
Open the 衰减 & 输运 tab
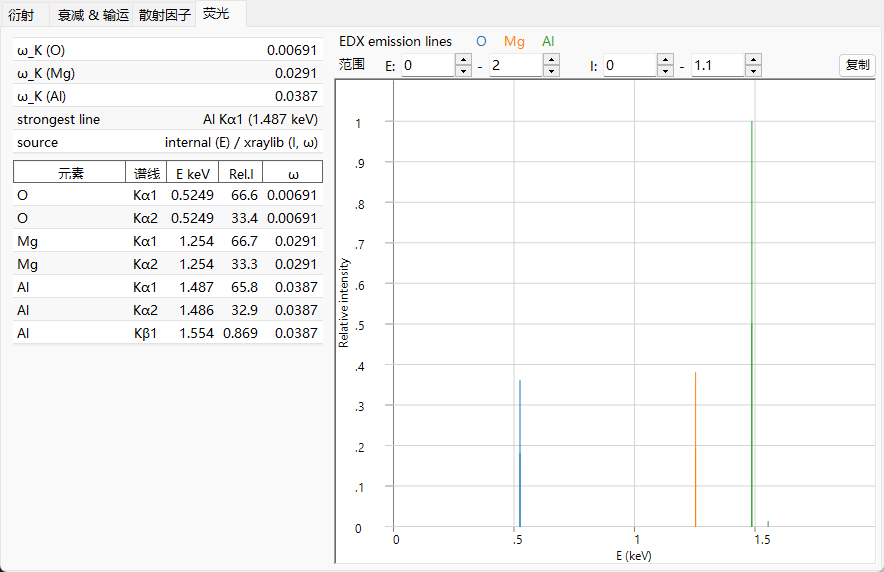[93, 15]
